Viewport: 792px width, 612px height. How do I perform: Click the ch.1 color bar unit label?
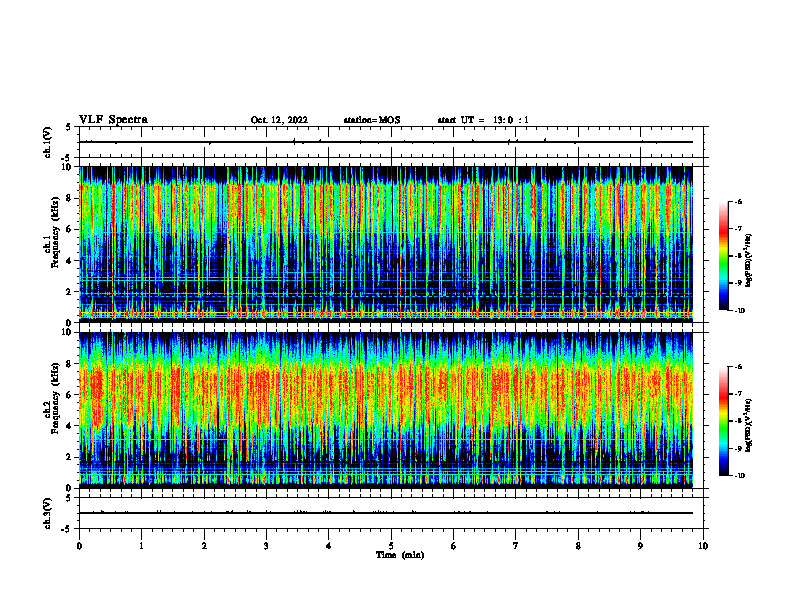749,260
